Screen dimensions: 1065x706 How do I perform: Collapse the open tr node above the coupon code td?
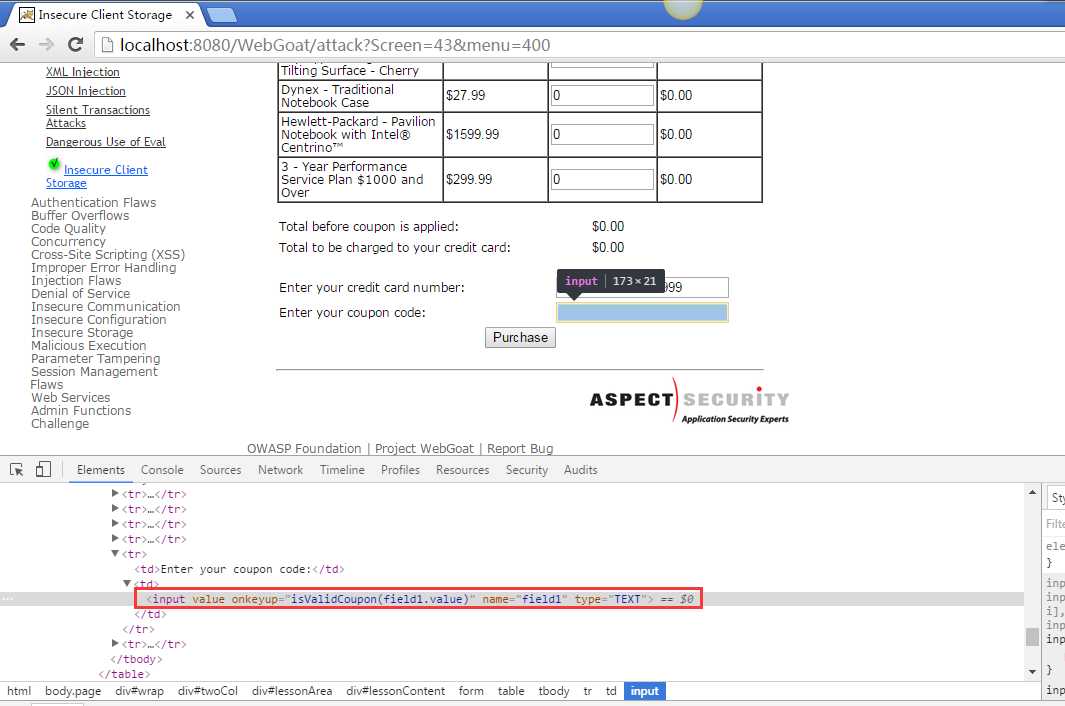pyautogui.click(x=115, y=554)
